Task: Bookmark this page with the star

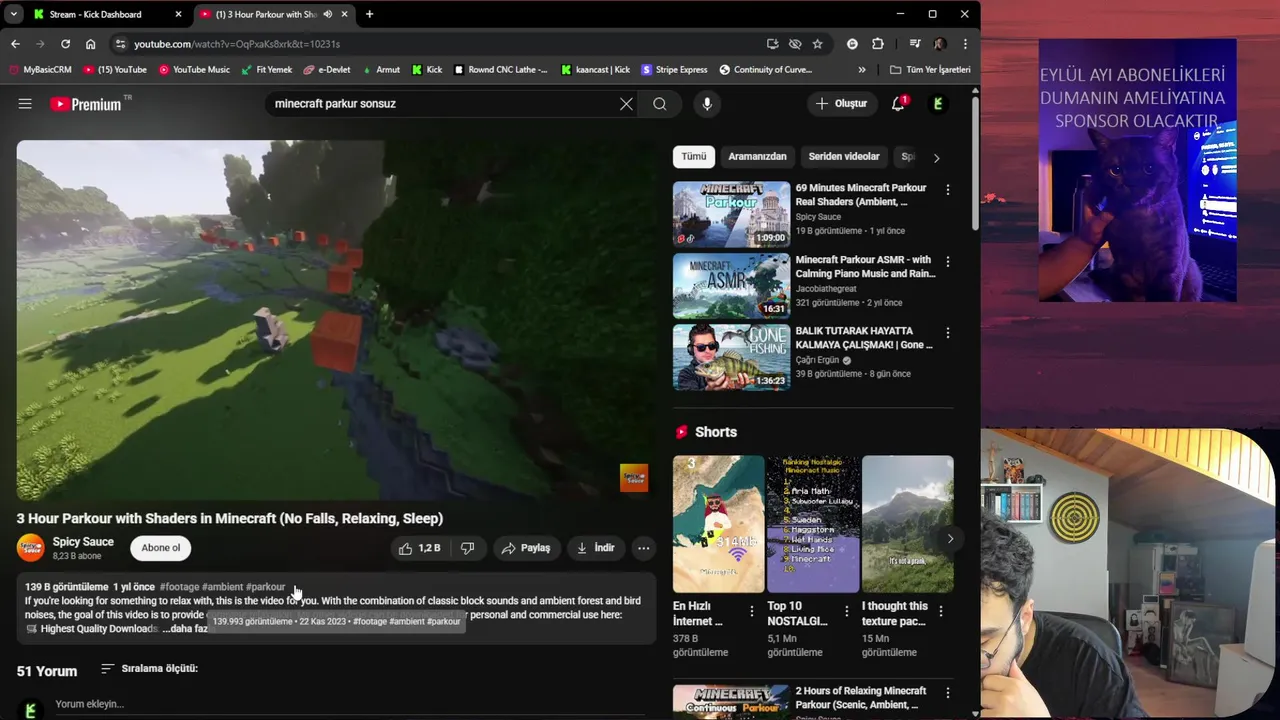Action: pos(817,44)
